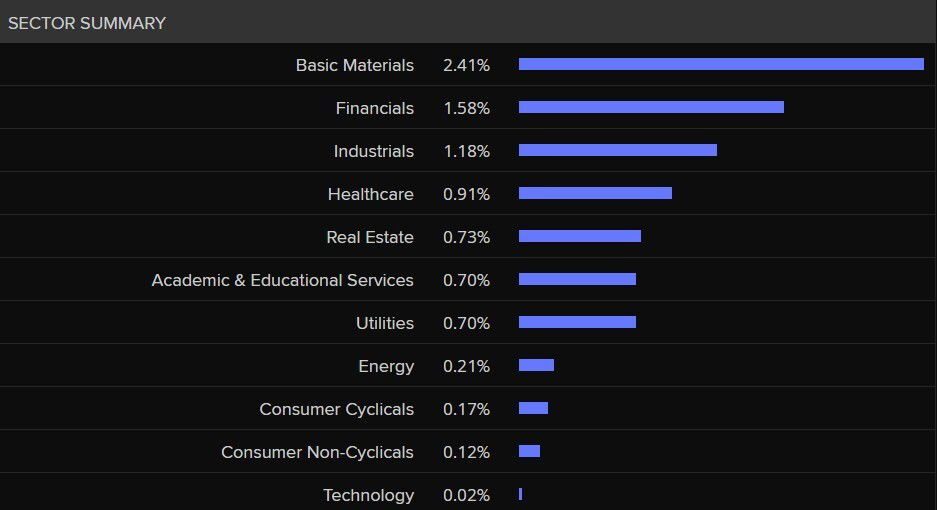Click the Consumer Cyclicals label
Viewport: 937px width, 510px height.
(x=336, y=409)
